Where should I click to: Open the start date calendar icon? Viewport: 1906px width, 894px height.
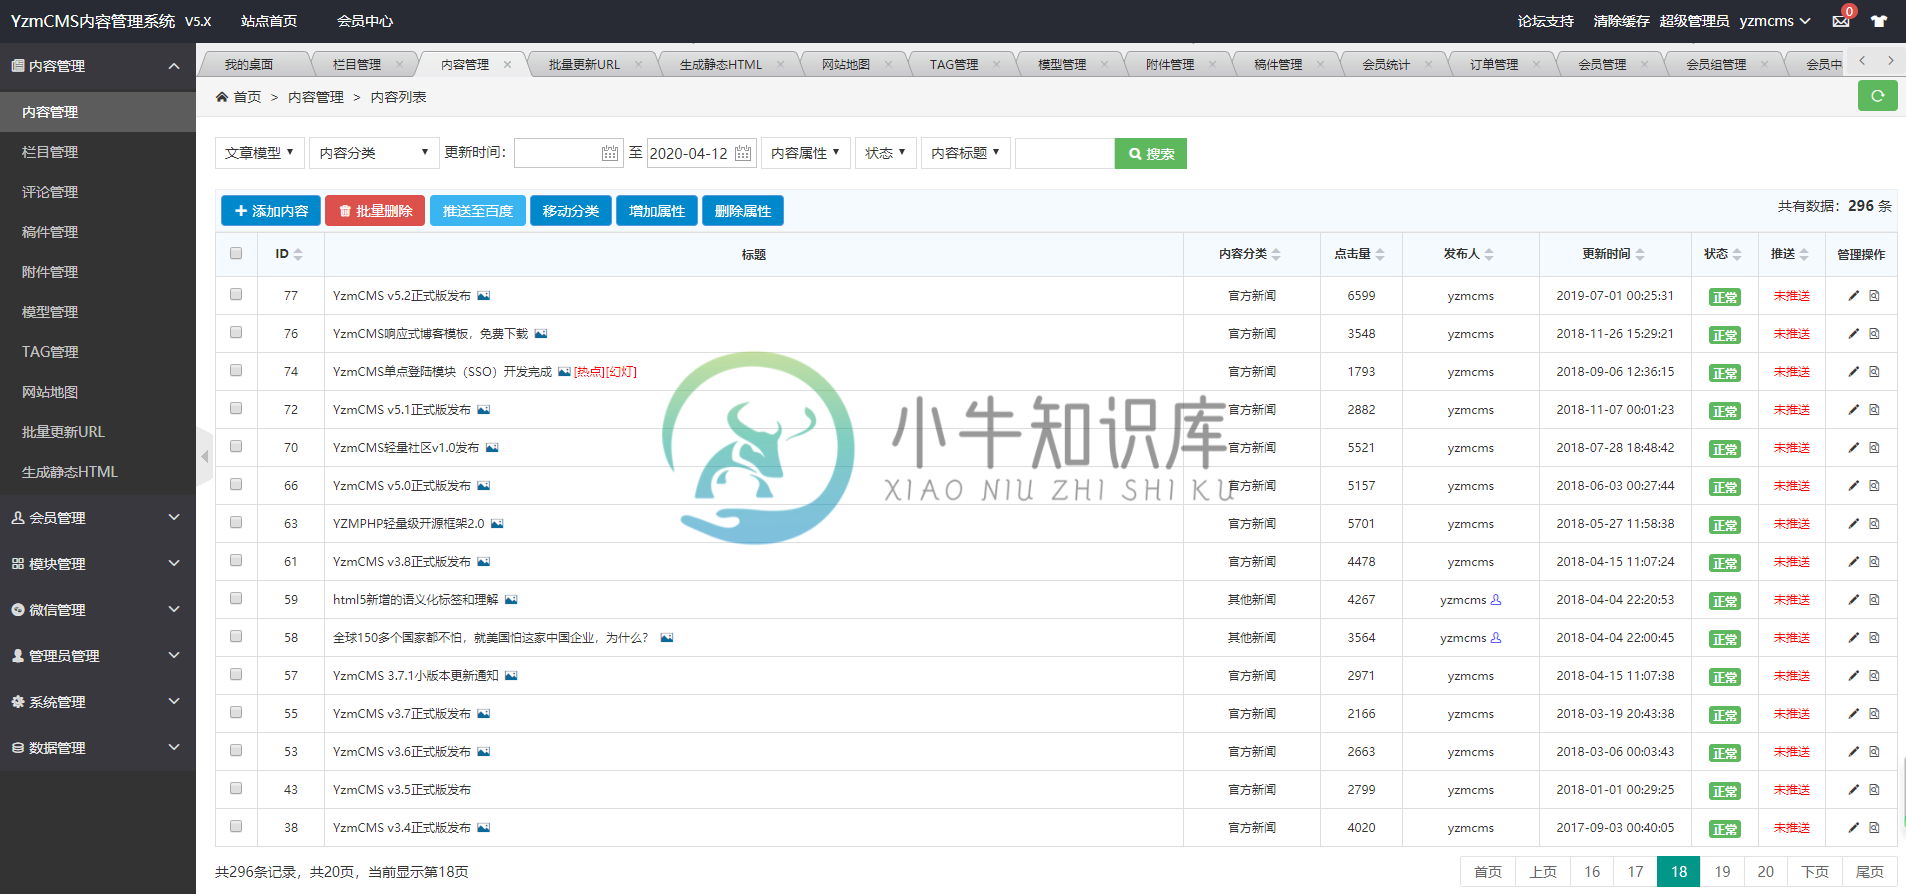pyautogui.click(x=610, y=153)
